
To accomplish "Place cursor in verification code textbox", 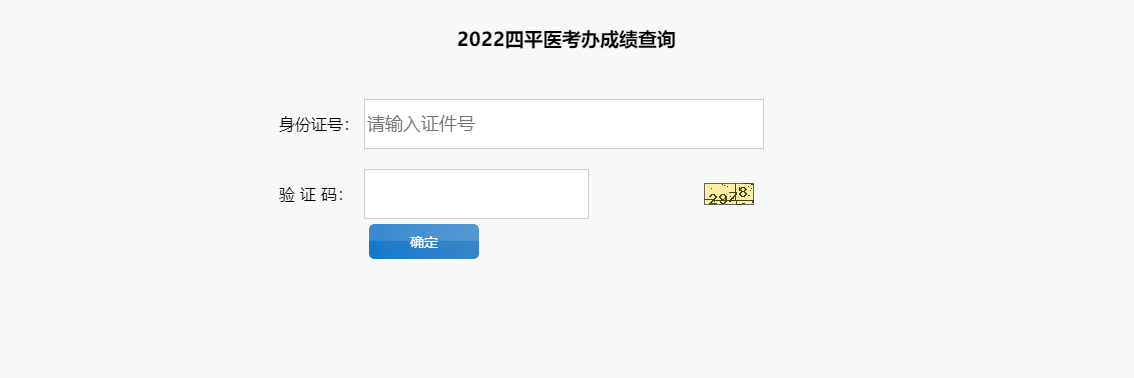I will (476, 194).
